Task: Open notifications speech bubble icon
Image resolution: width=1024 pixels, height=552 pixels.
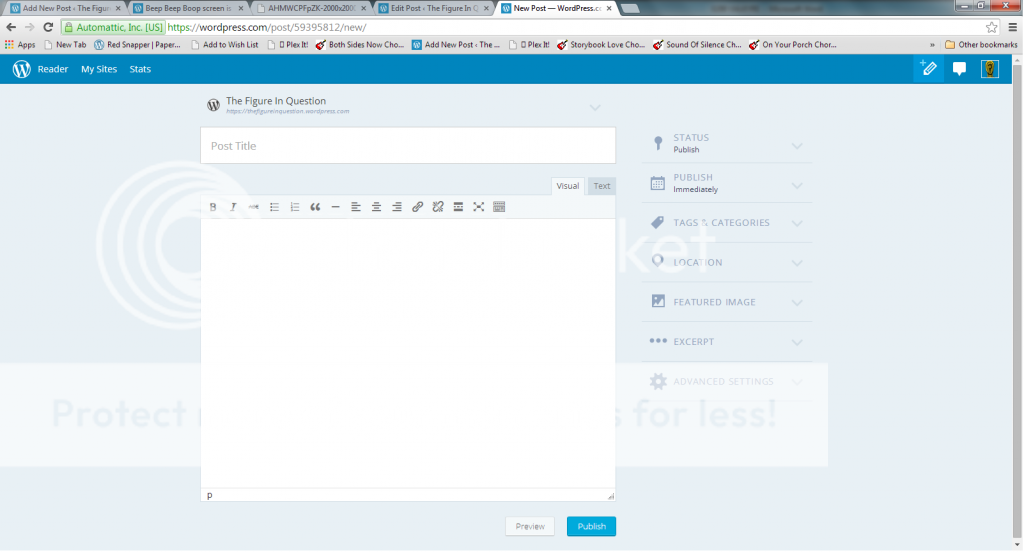Action: 959,69
